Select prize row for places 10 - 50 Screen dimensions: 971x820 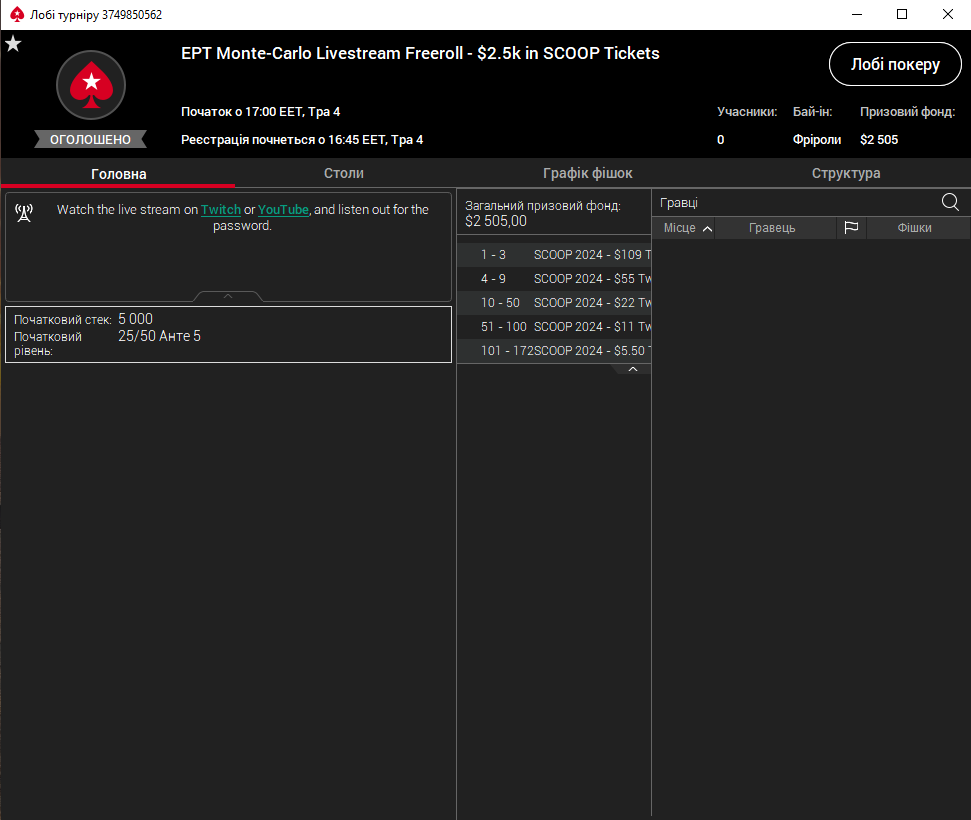point(554,303)
